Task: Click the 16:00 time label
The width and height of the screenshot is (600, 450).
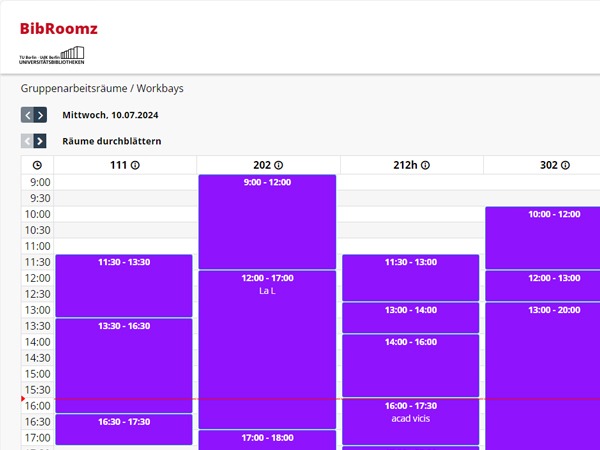Action: (38, 406)
